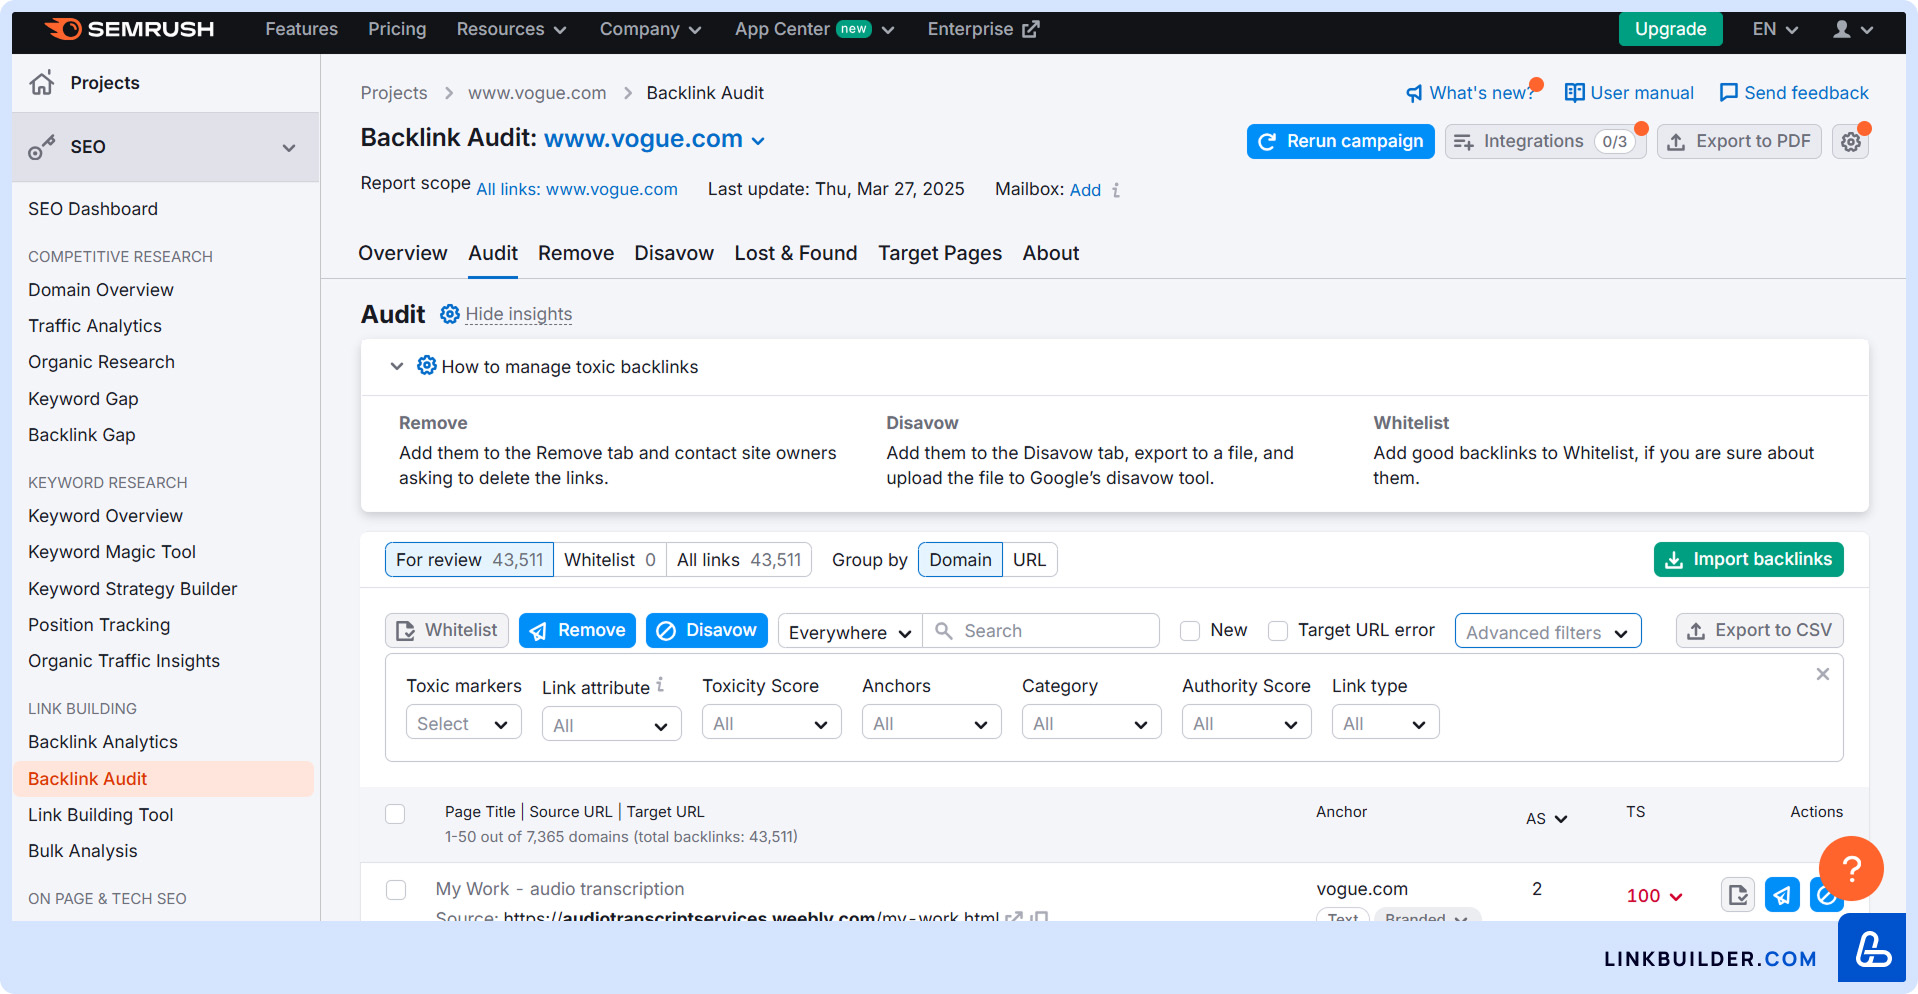Click the Mailbox info icon
Image resolution: width=1918 pixels, height=994 pixels.
pyautogui.click(x=1116, y=190)
